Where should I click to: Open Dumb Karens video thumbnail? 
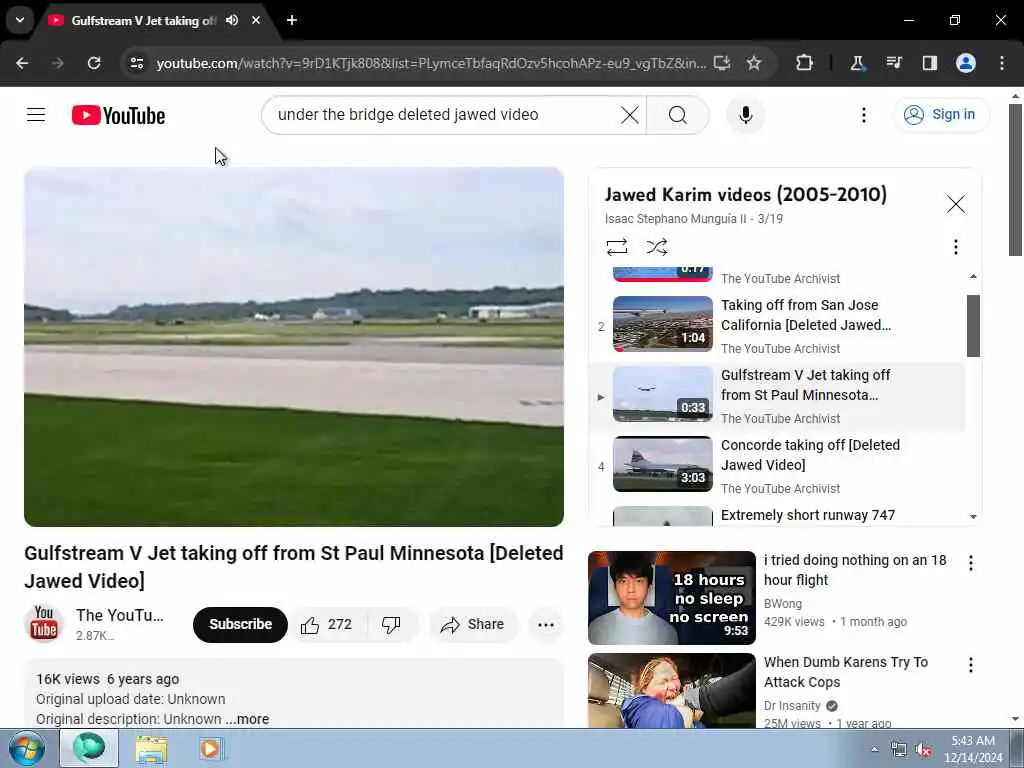point(671,691)
